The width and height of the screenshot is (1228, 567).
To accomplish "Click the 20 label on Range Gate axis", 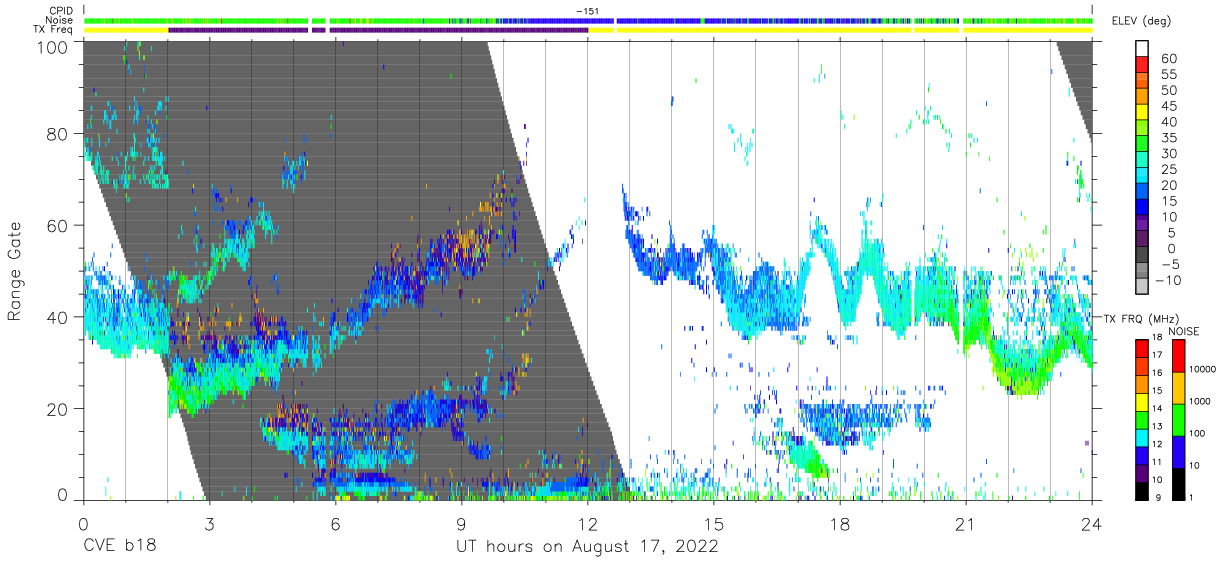I will click(58, 409).
